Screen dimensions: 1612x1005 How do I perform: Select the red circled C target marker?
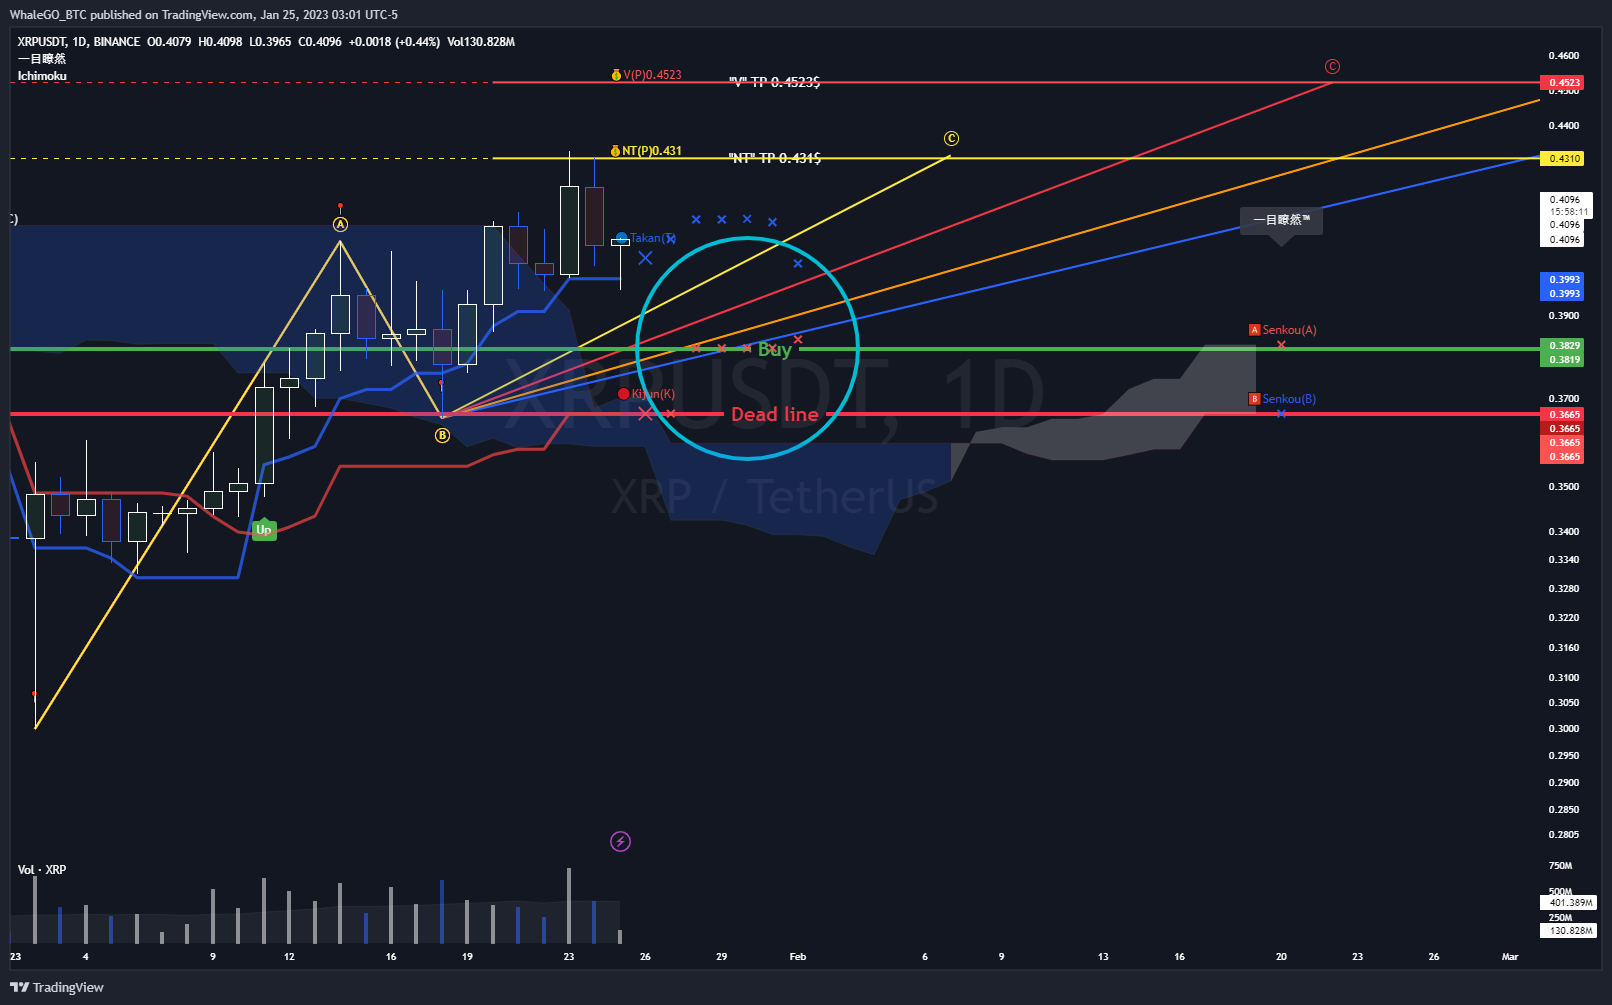1332,67
